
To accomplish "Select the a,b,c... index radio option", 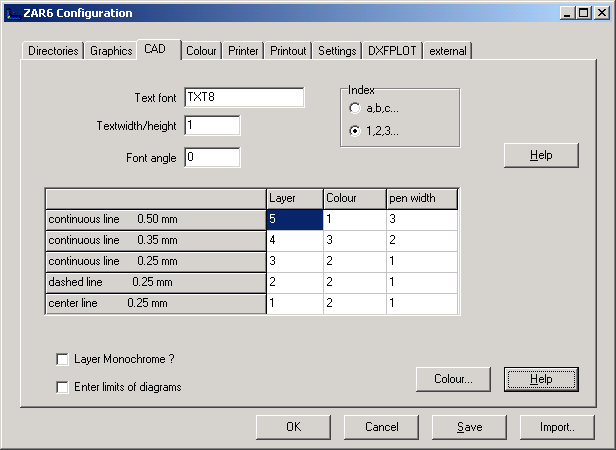I will 355,108.
